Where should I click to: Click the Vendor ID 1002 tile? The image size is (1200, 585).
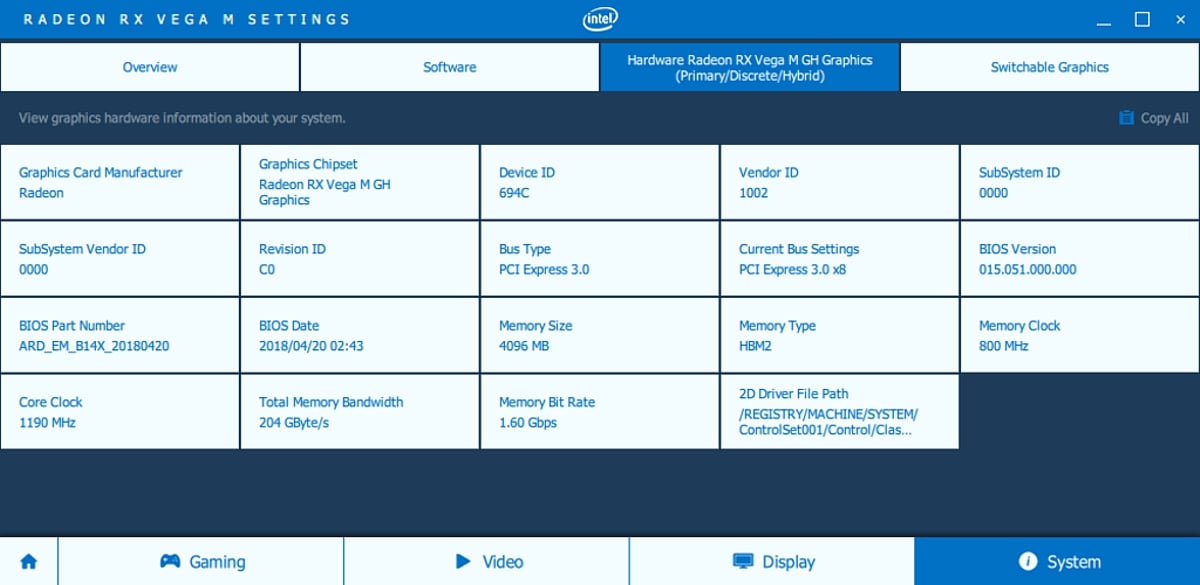840,182
